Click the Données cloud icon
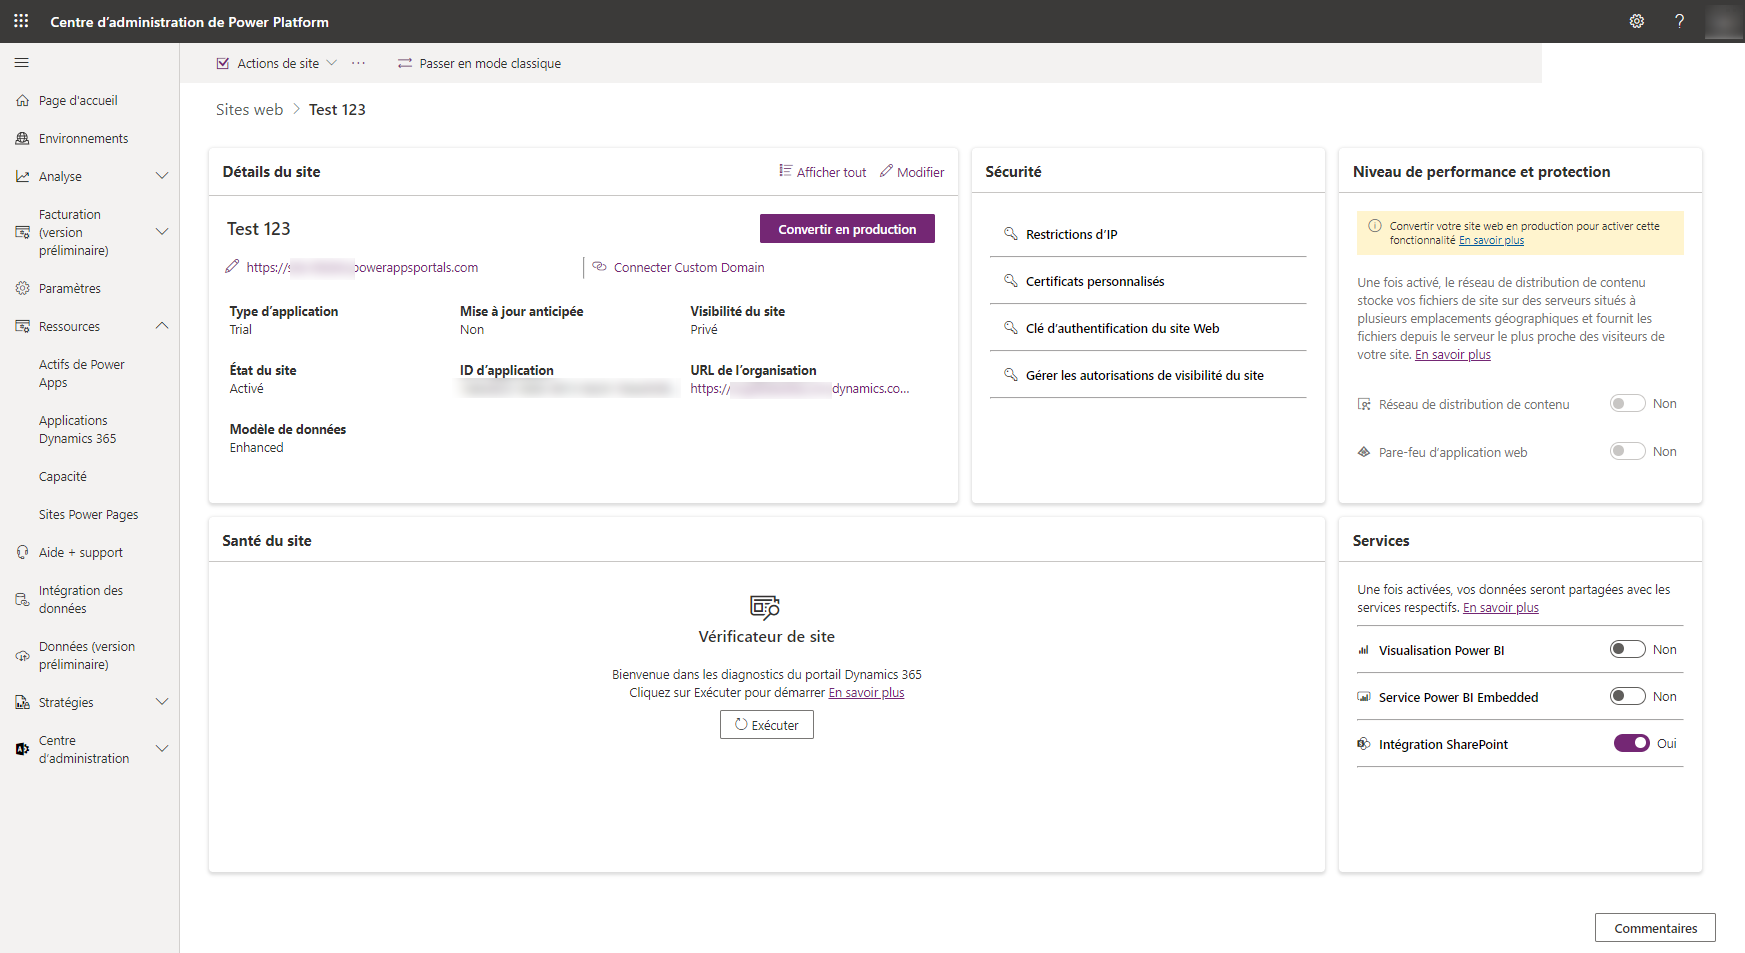The width and height of the screenshot is (1745, 953). pyautogui.click(x=22, y=656)
